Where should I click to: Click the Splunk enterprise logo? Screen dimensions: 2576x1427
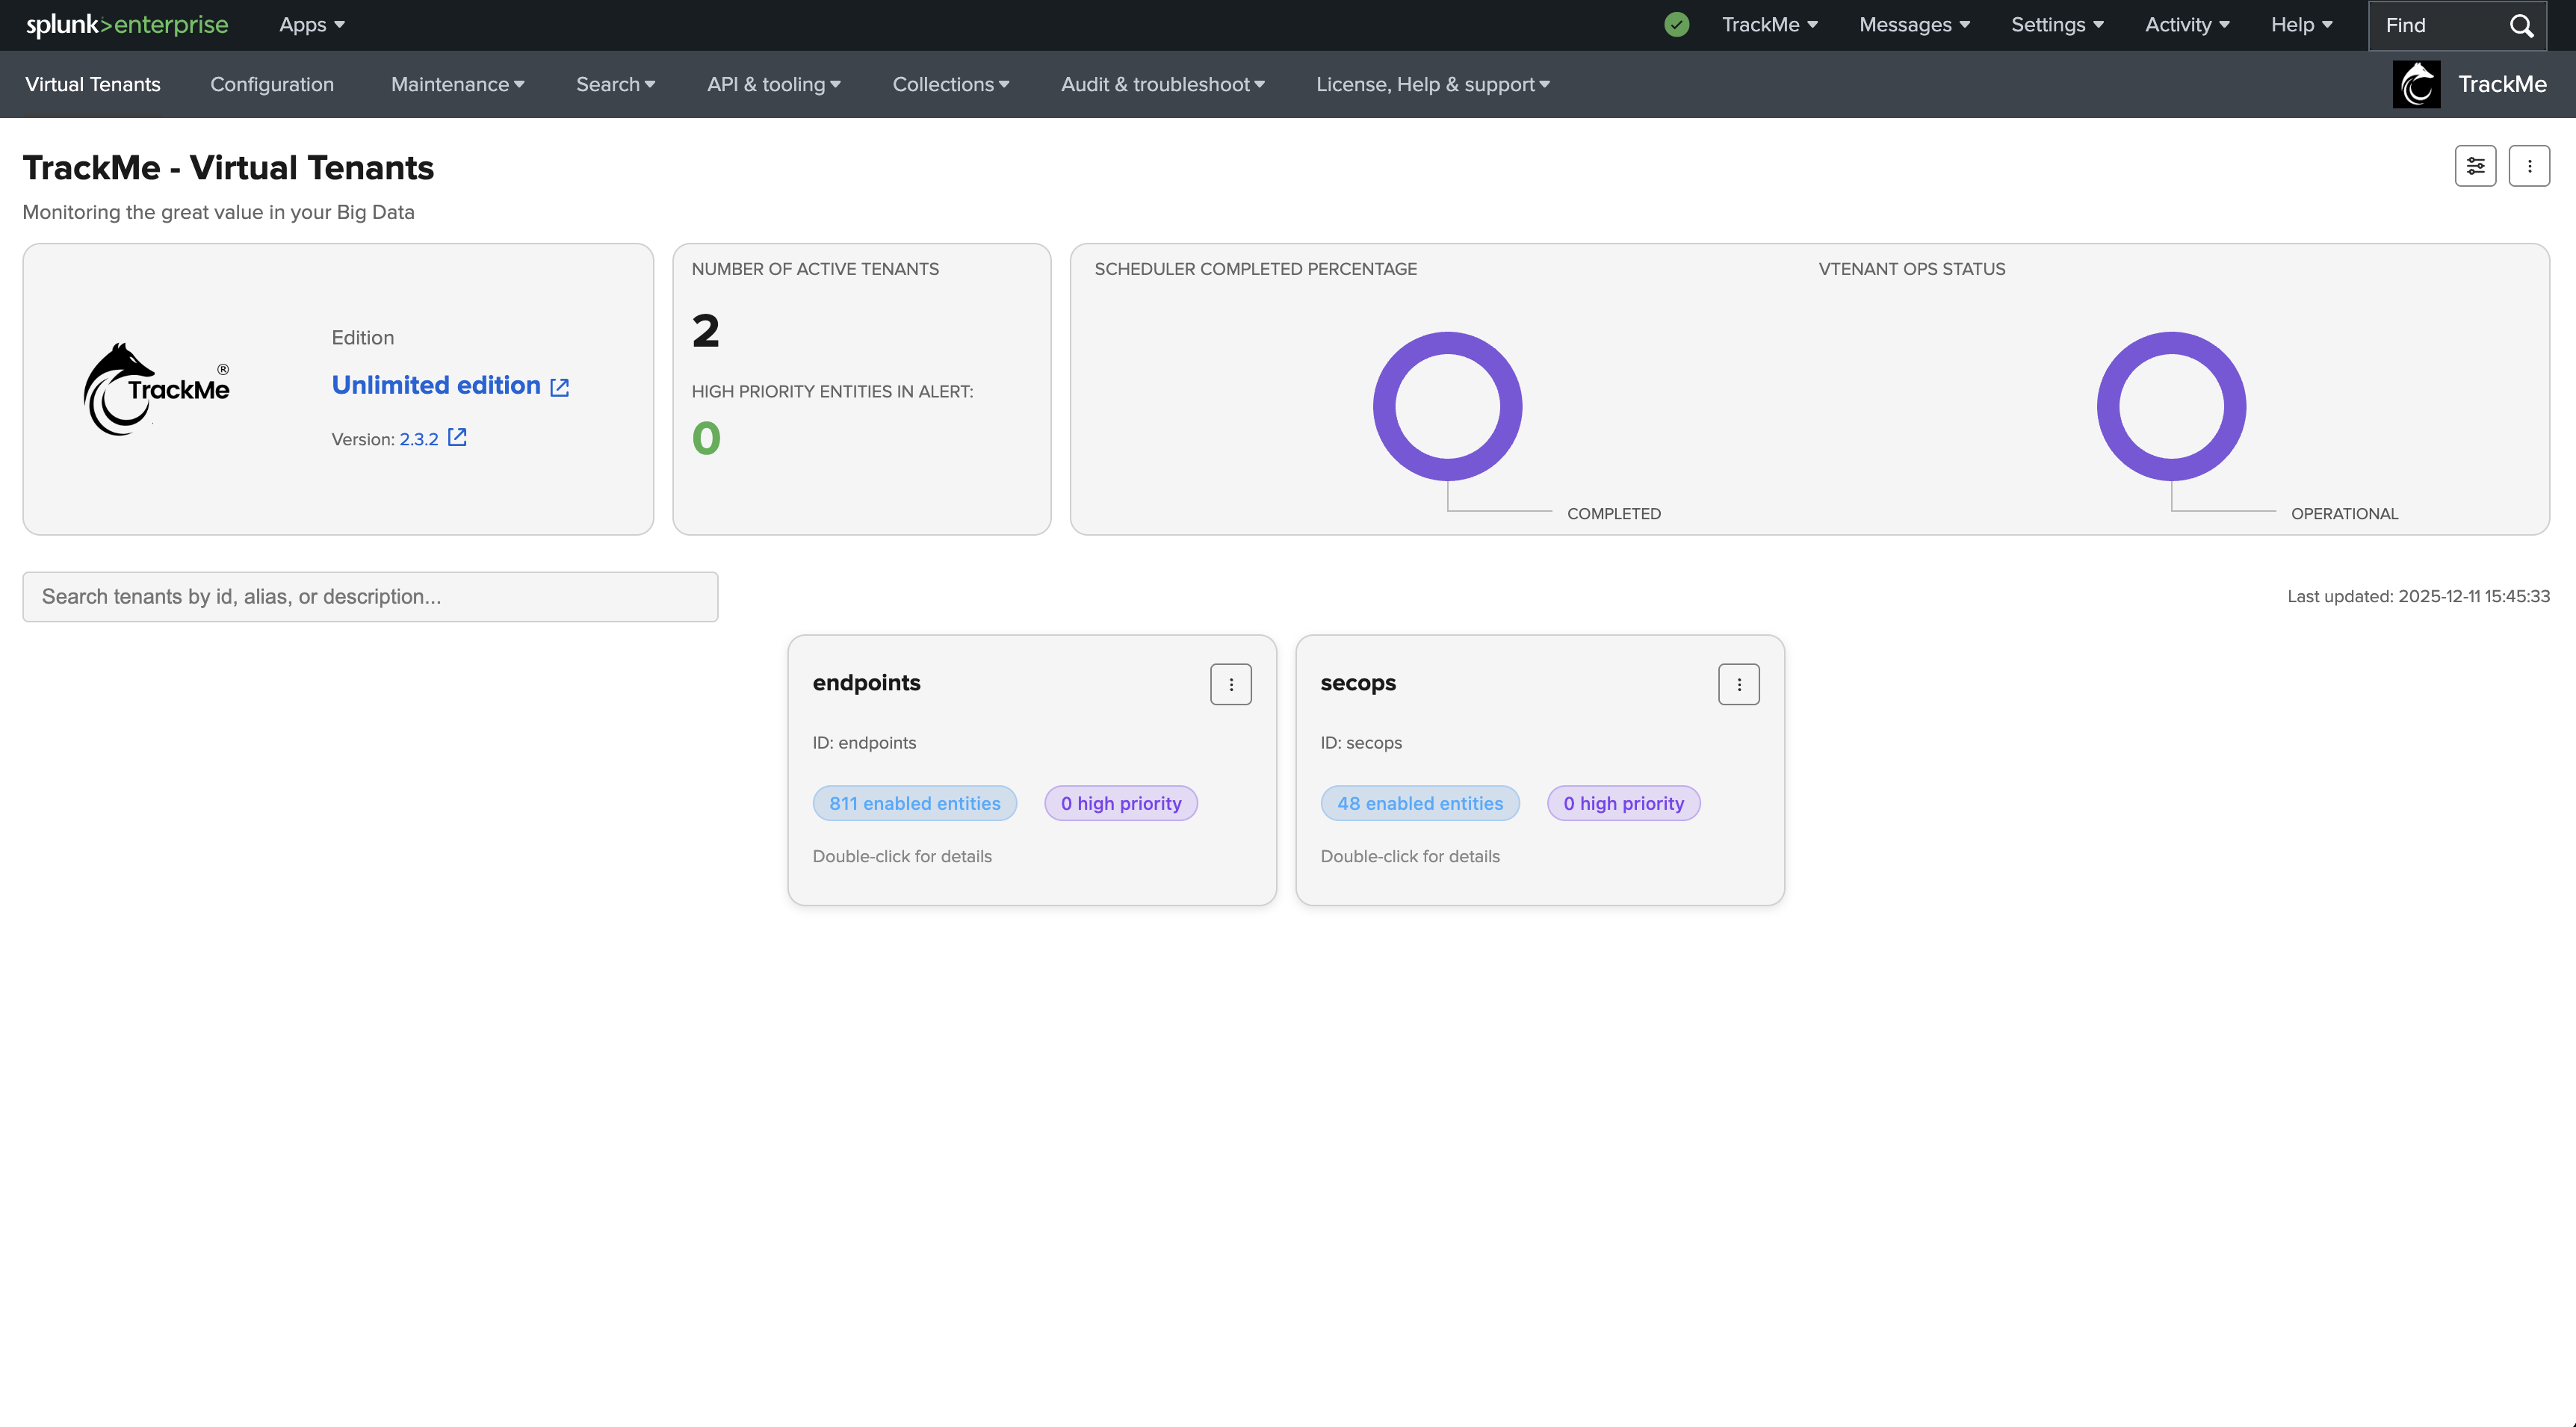click(127, 25)
